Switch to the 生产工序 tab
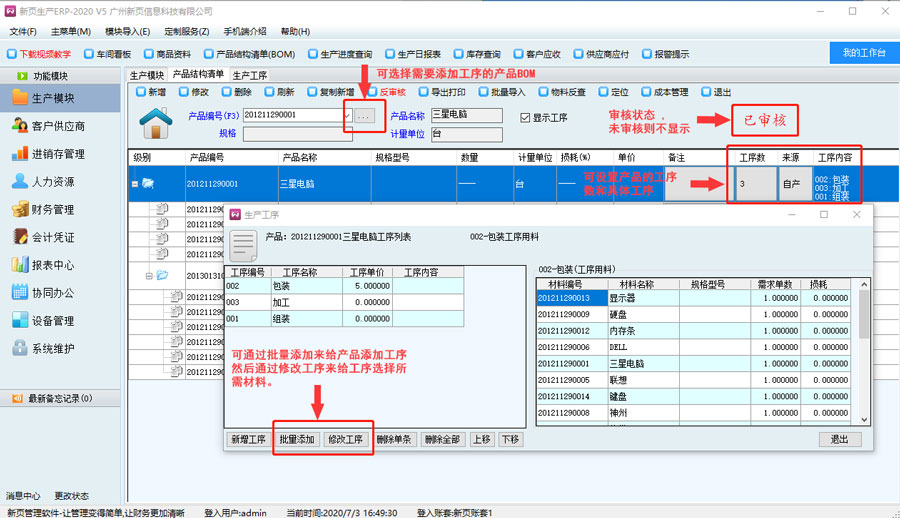900x518 pixels. point(250,75)
